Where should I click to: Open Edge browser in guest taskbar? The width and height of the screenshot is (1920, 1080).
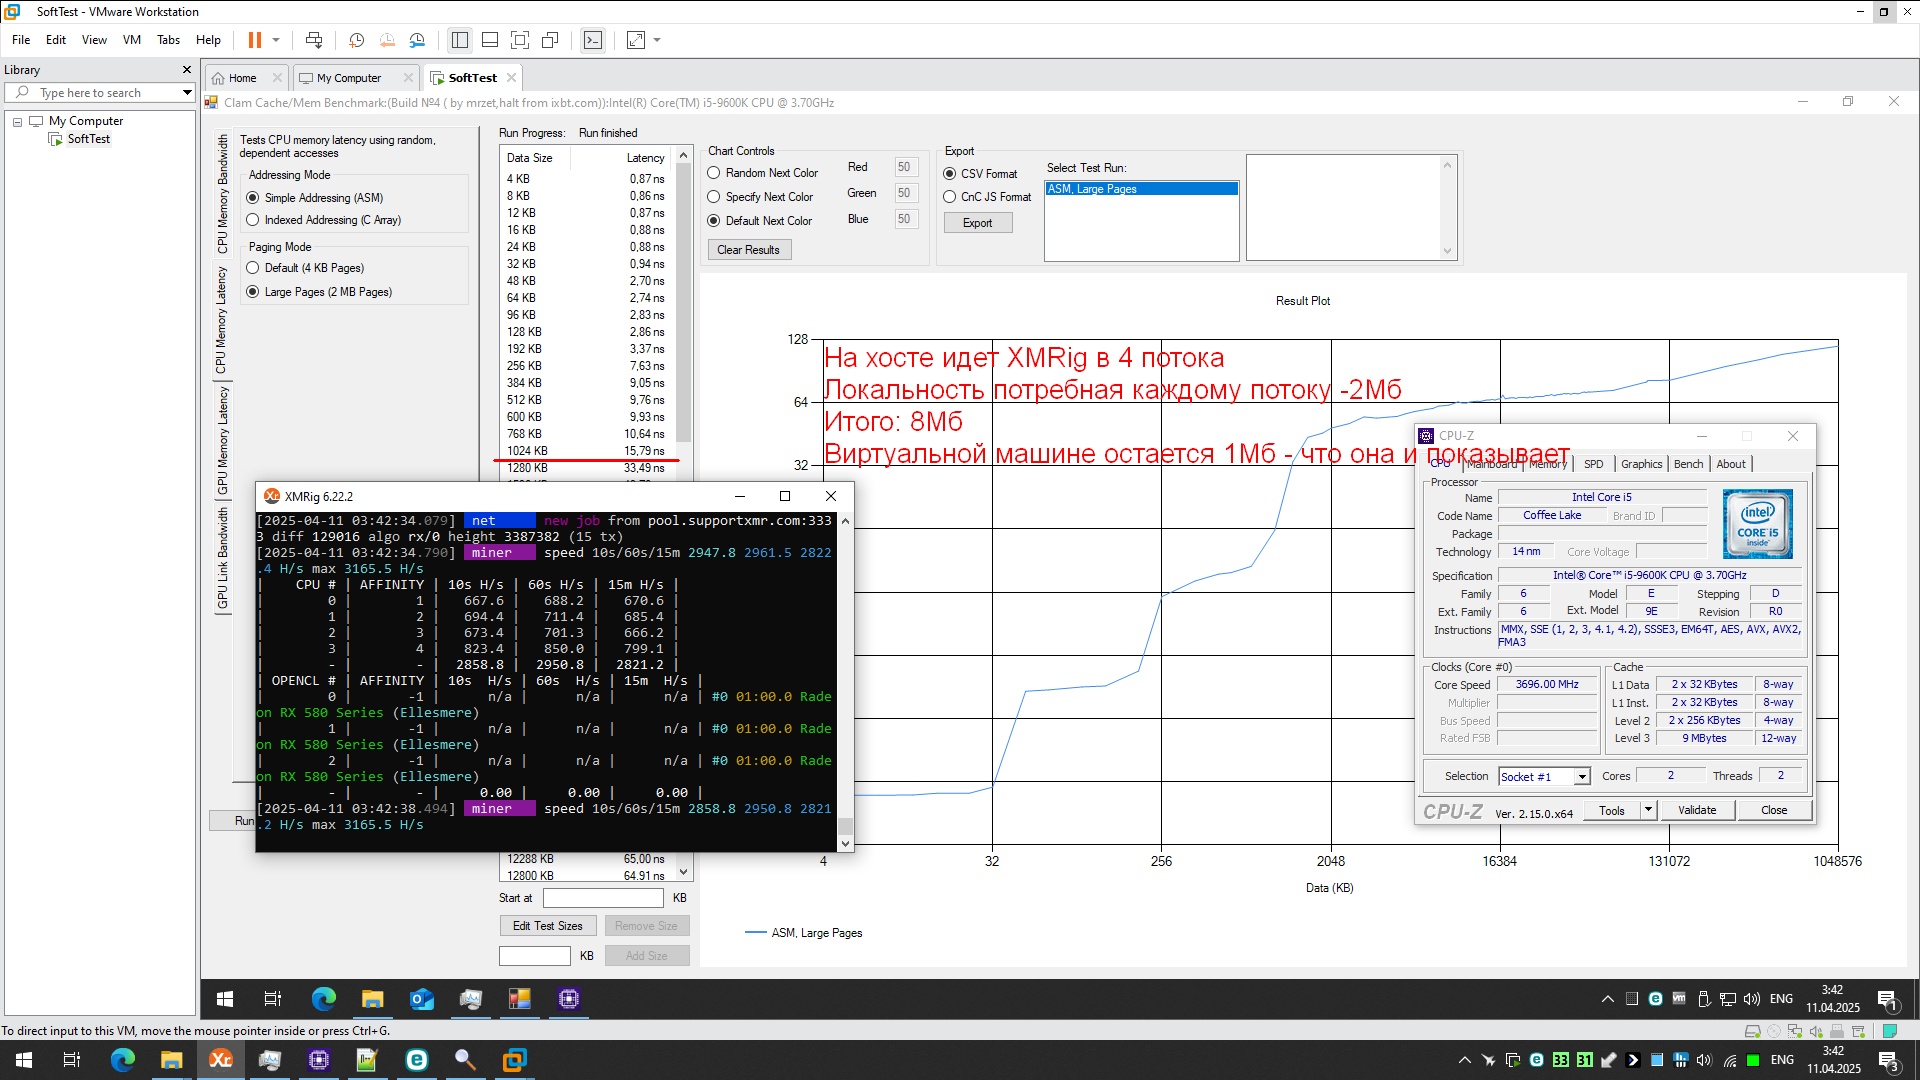(323, 998)
